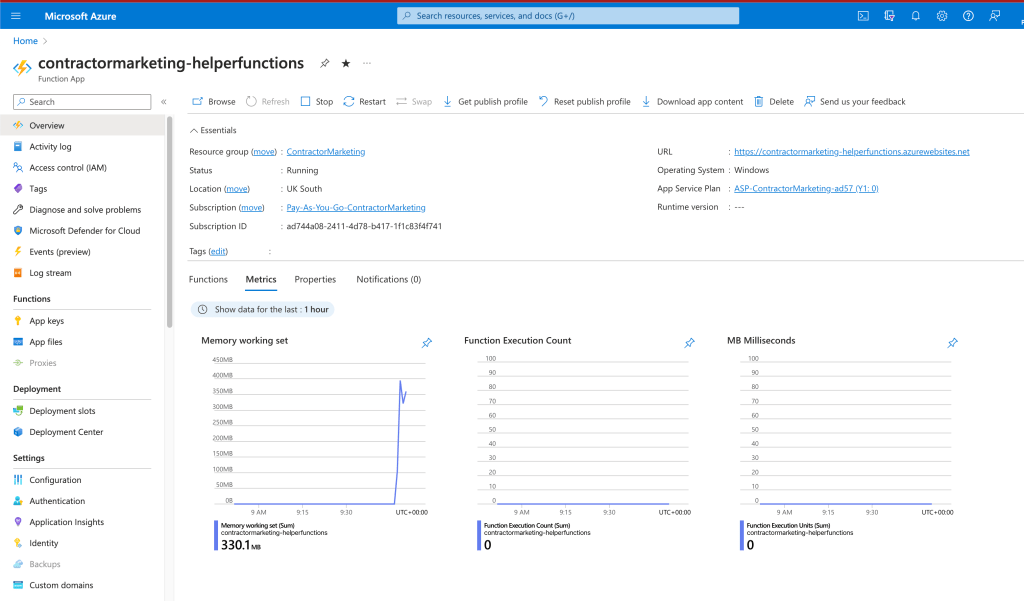Click the move link next to Location
Screen dimensions: 1024x601
pyautogui.click(x=236, y=189)
